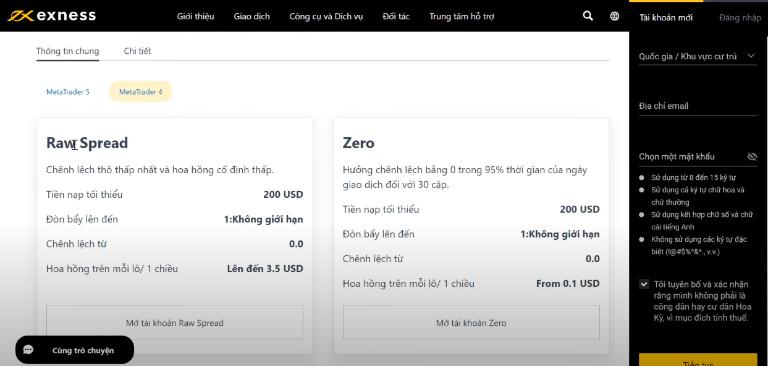The height and width of the screenshot is (366, 768).
Task: Open Công cụ và Dịch vụ menu
Action: 326,16
